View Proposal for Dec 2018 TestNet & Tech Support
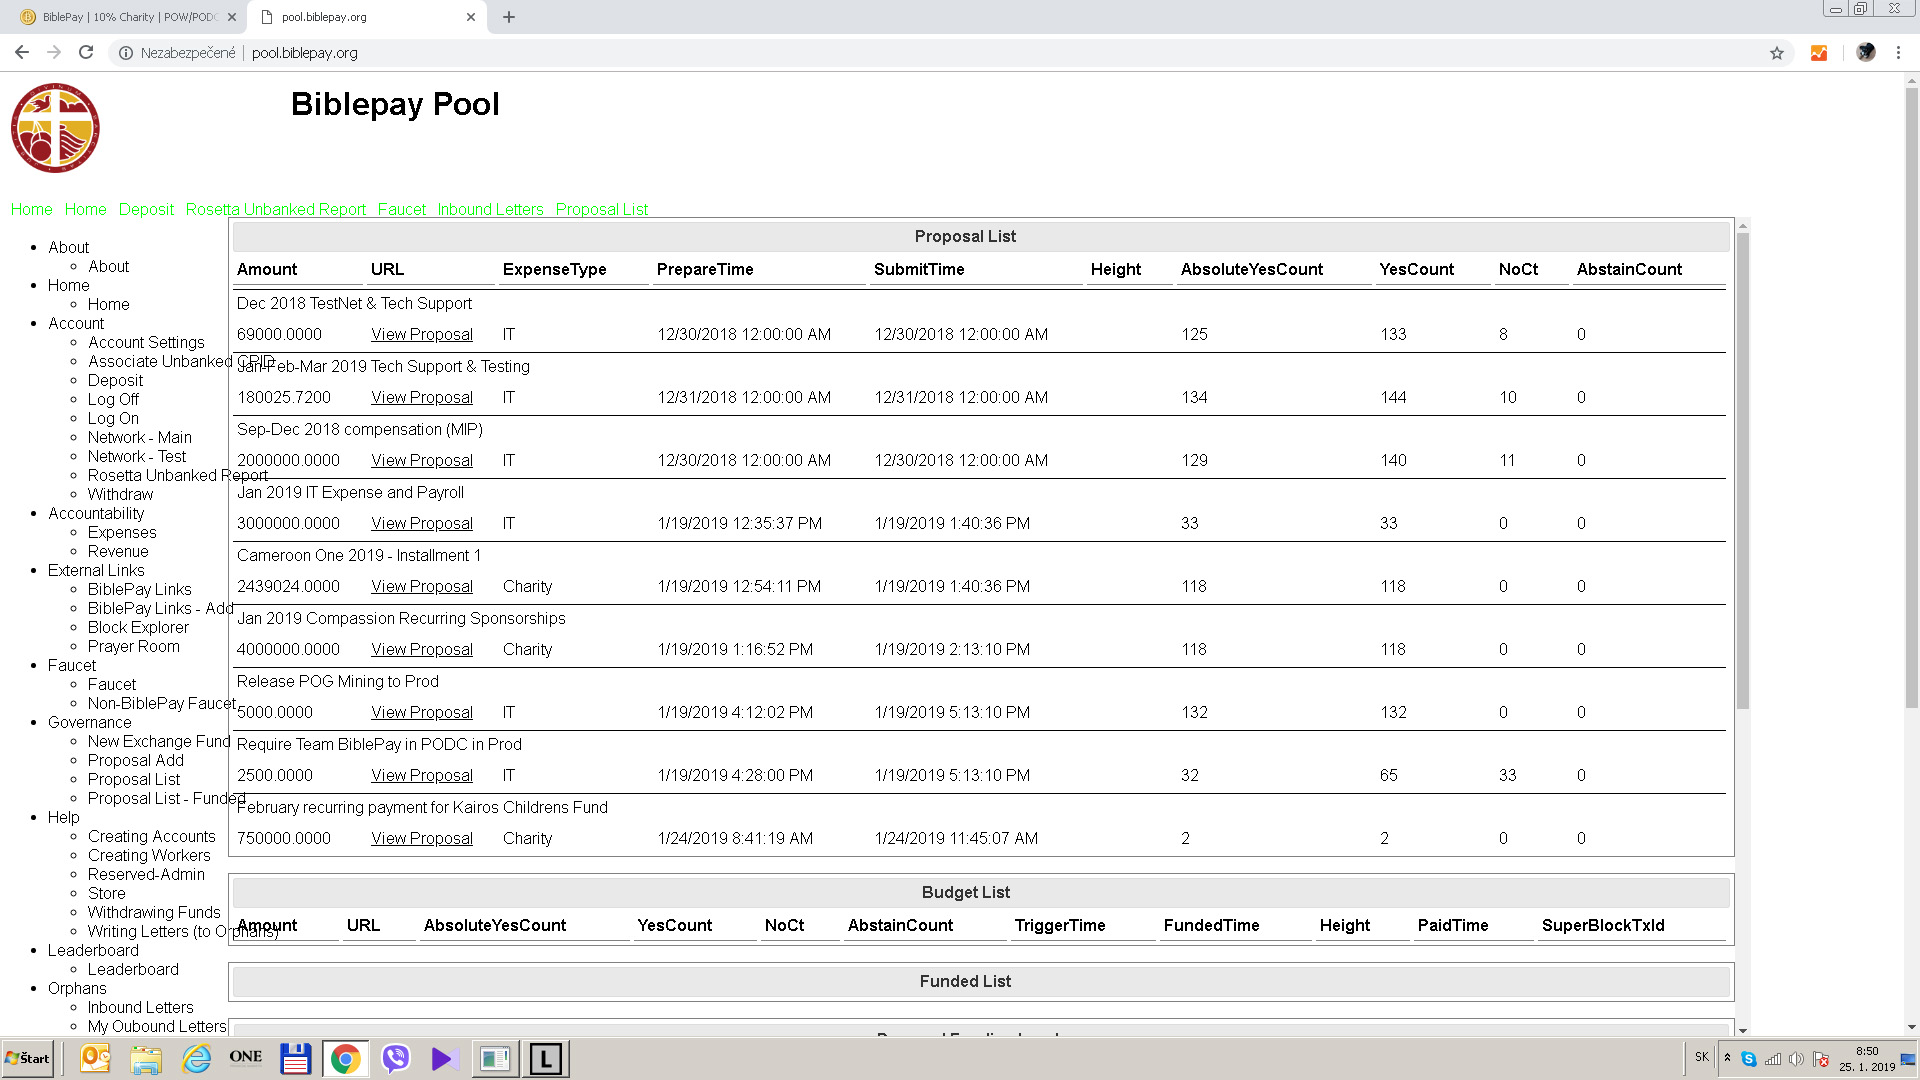Image resolution: width=1920 pixels, height=1080 pixels. (x=422, y=335)
